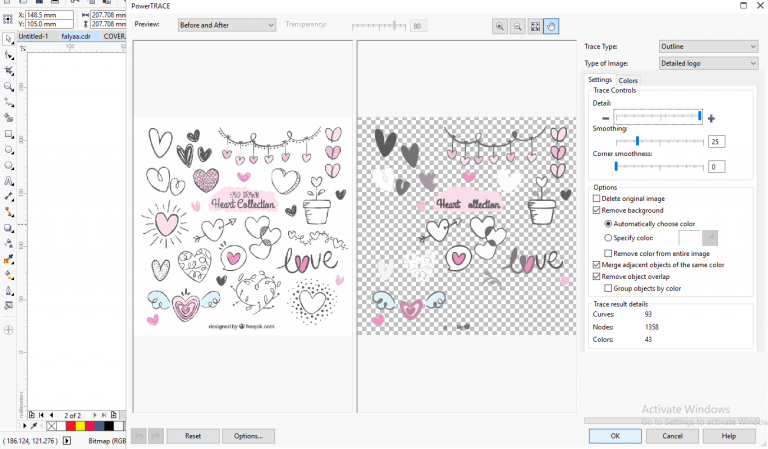Select the Rectangle tool
This screenshot has height=449, width=768.
coord(8,134)
